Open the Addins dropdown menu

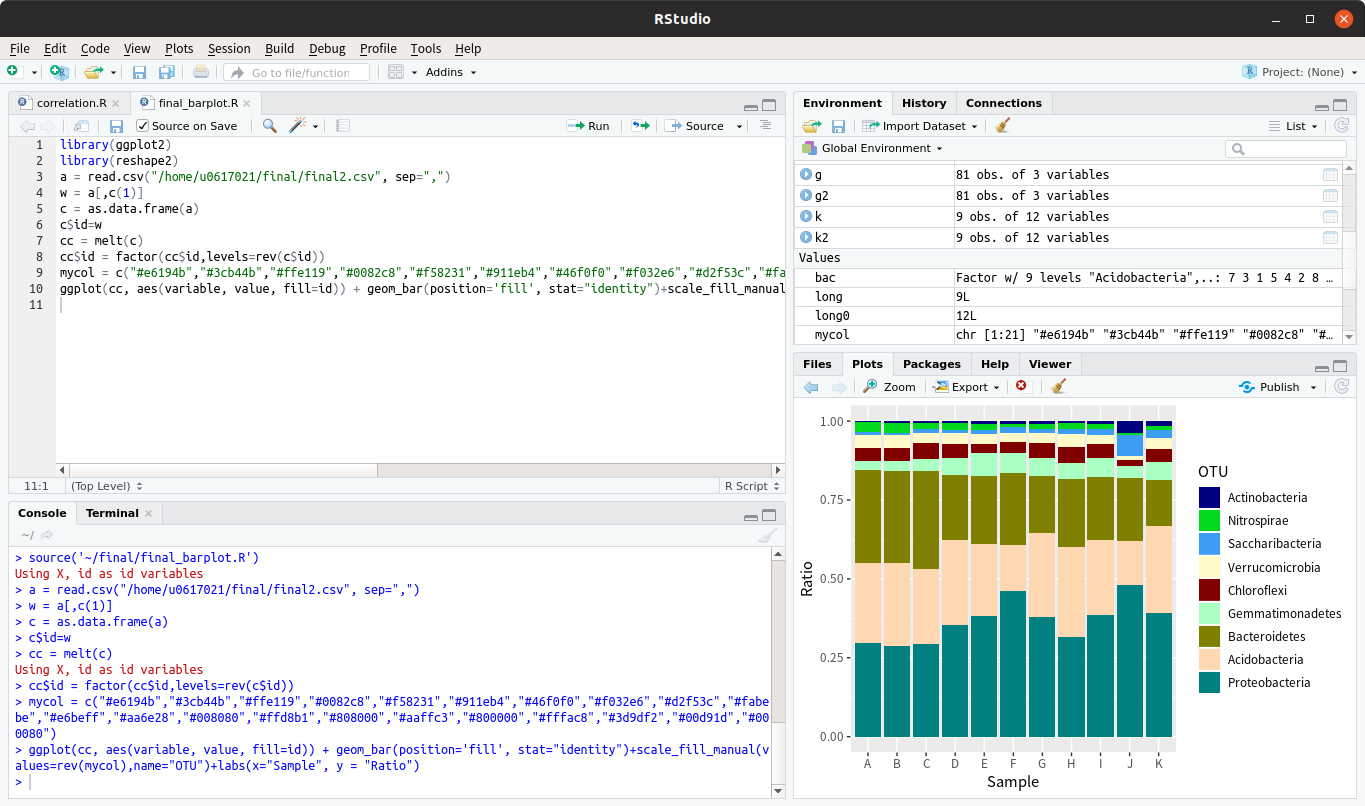point(451,72)
